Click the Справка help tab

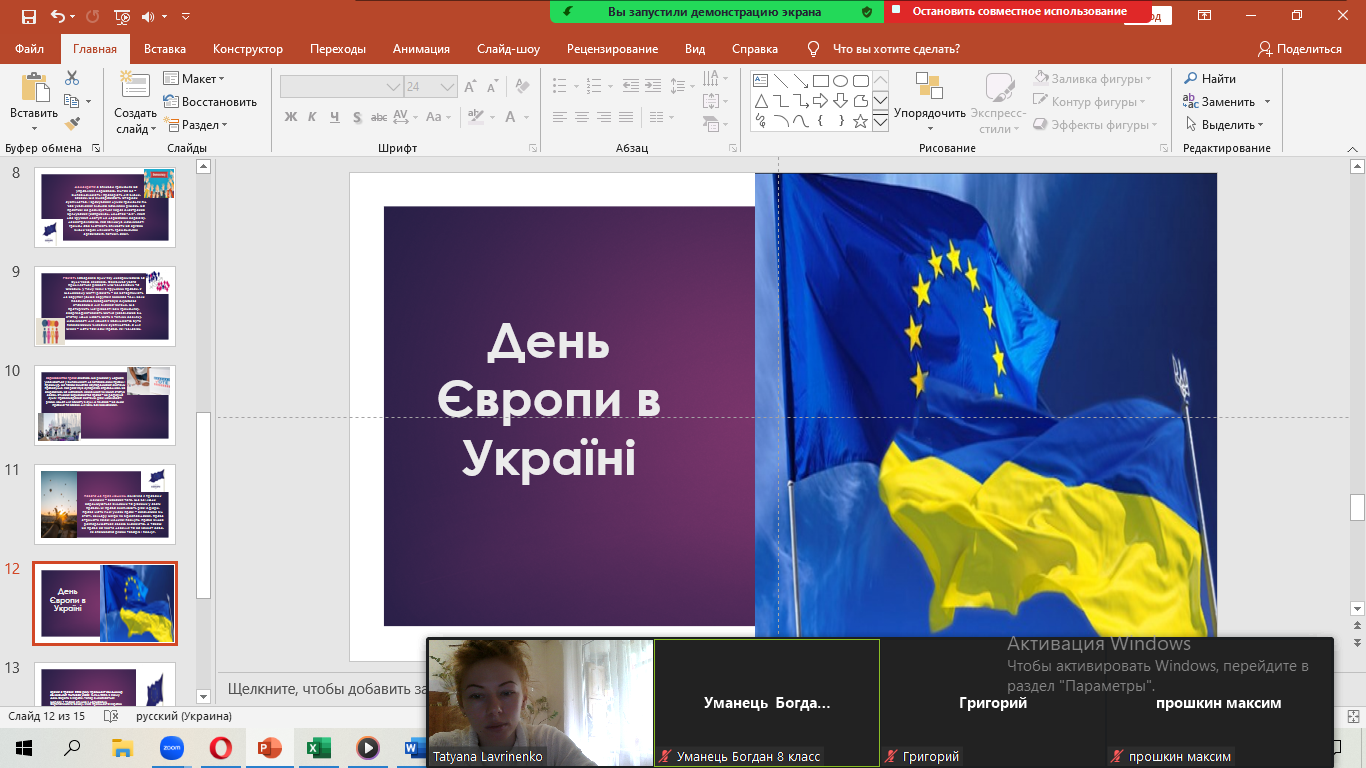[x=755, y=49]
